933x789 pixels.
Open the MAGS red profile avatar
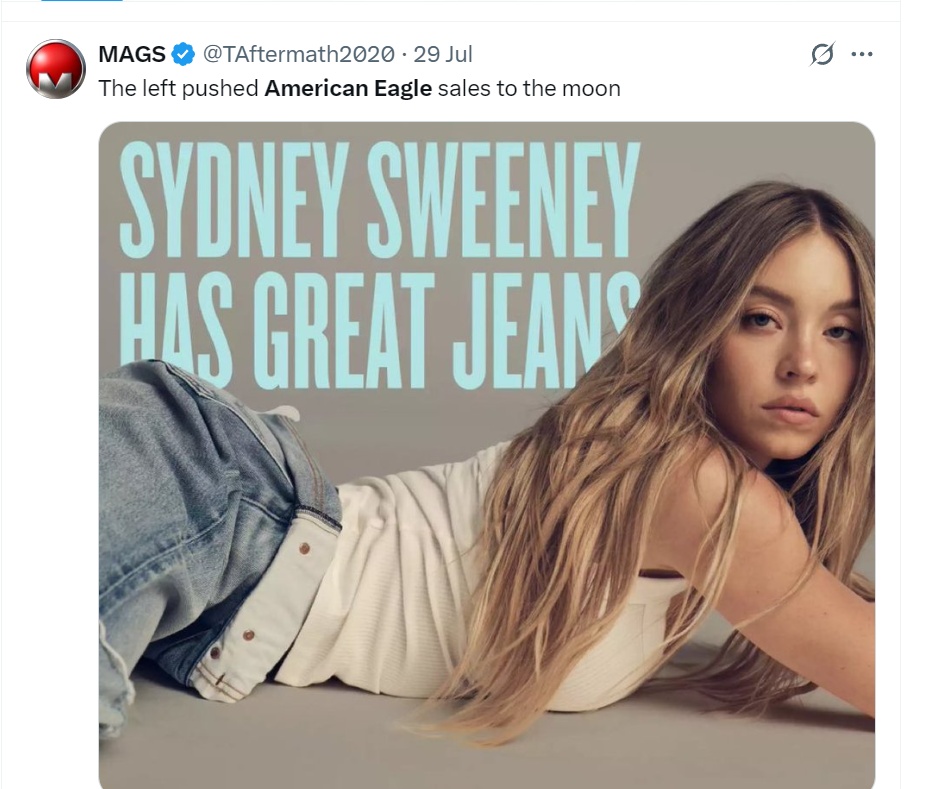tap(55, 69)
